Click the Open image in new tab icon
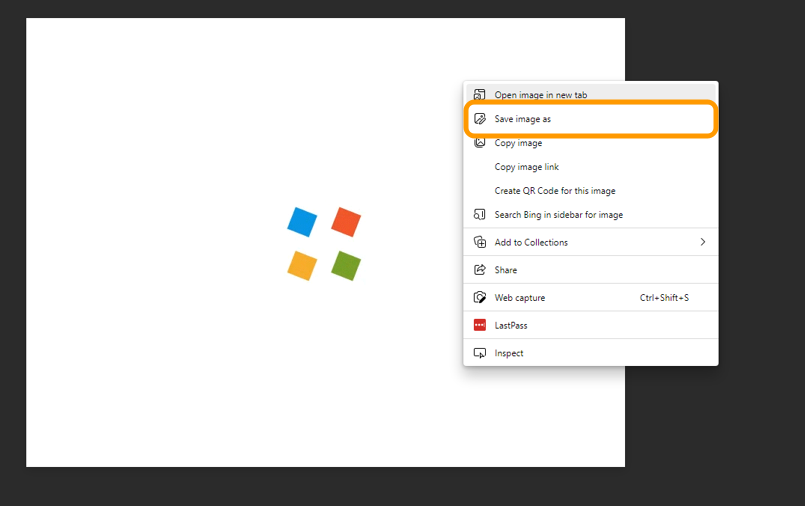805x506 pixels. coord(480,94)
